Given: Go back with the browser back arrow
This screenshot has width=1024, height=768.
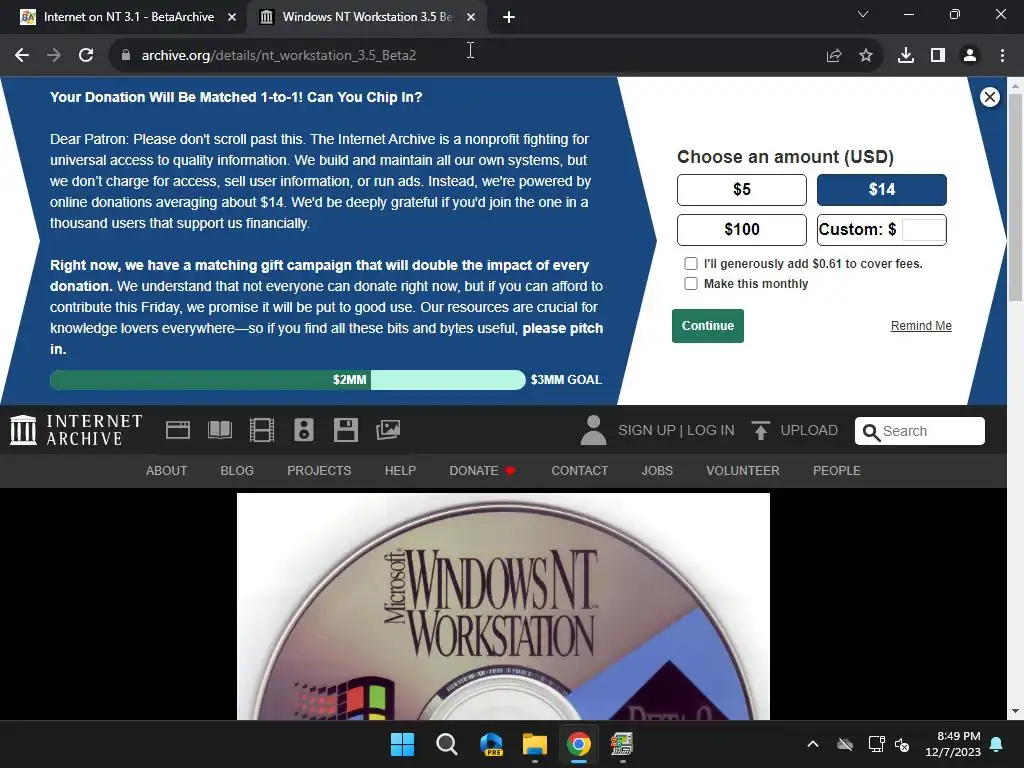Looking at the screenshot, I should tap(22, 56).
